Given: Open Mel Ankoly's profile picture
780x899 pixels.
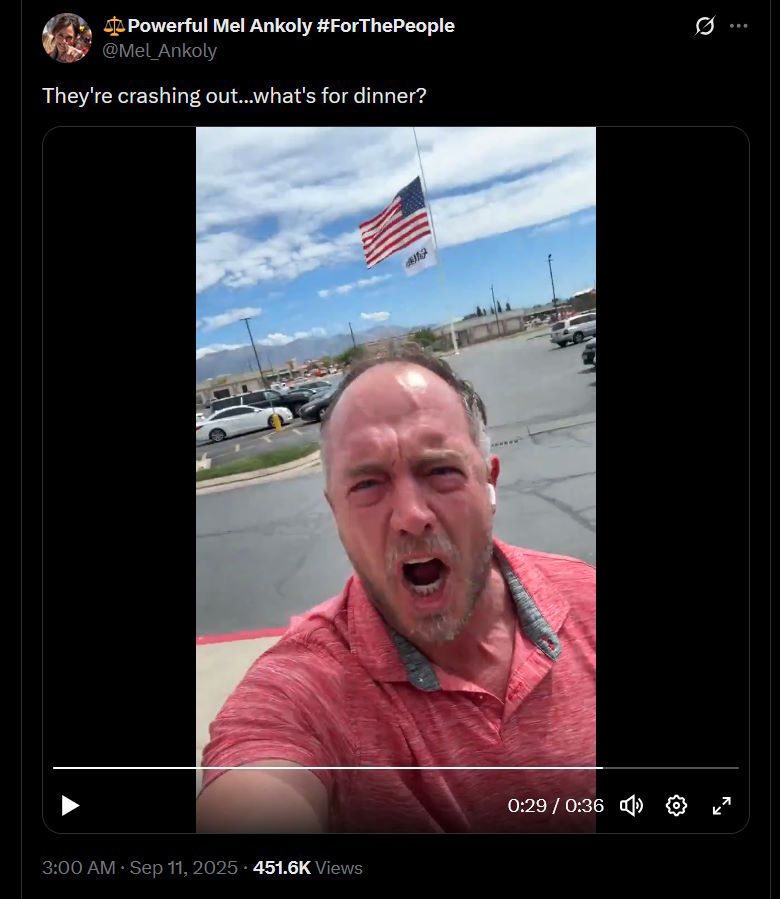Looking at the screenshot, I should point(67,38).
